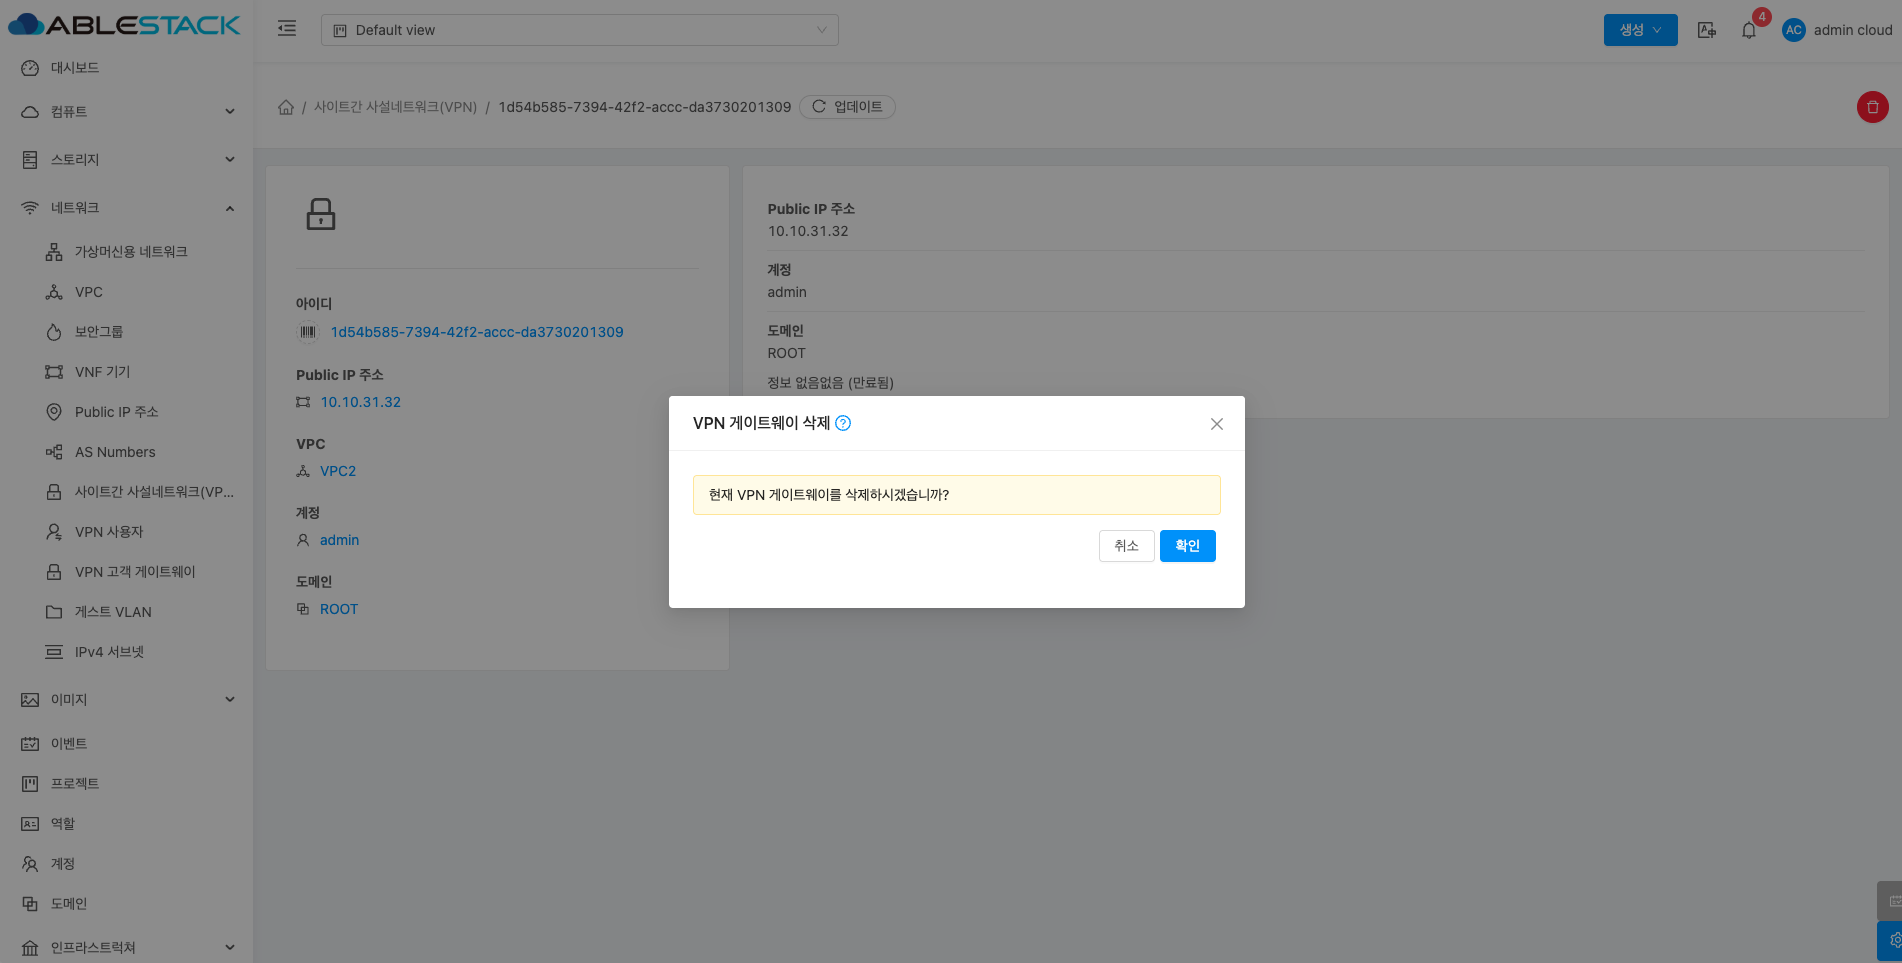Screen dimensions: 1902x963
Task: Open 사이트간 사설네트워크(VPN) breadcrumb link
Action: (x=396, y=107)
